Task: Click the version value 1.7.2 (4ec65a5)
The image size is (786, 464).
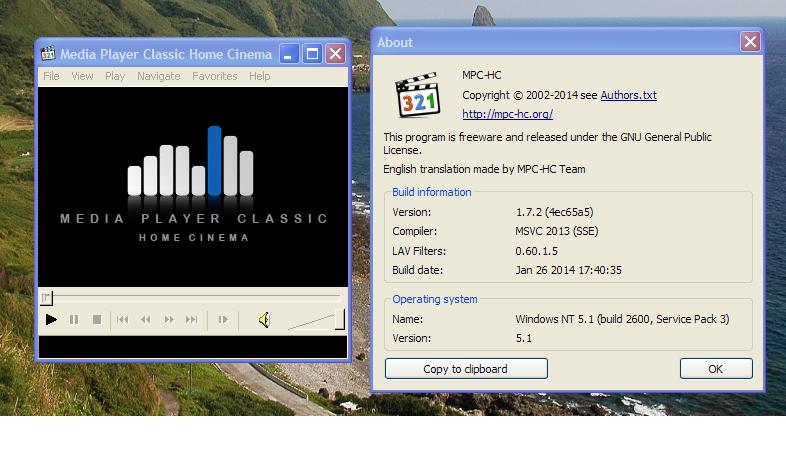Action: coord(554,212)
